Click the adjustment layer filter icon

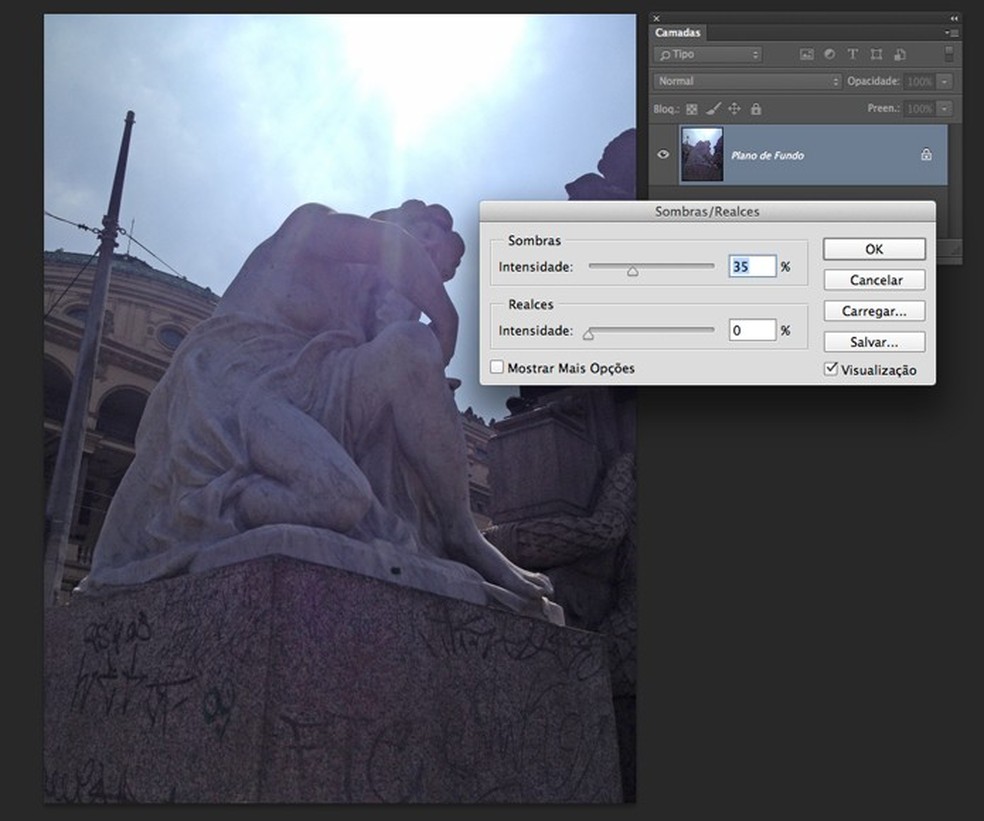829,55
